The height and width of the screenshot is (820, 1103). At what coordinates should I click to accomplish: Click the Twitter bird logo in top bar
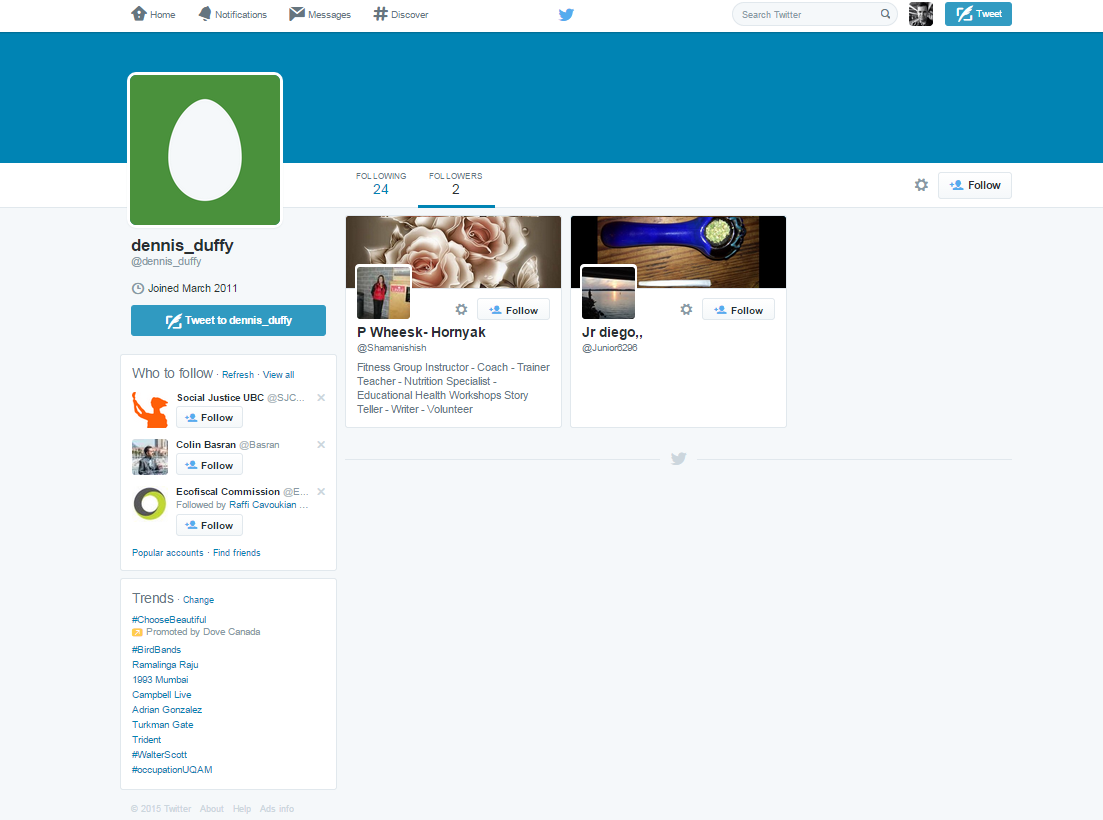(566, 14)
